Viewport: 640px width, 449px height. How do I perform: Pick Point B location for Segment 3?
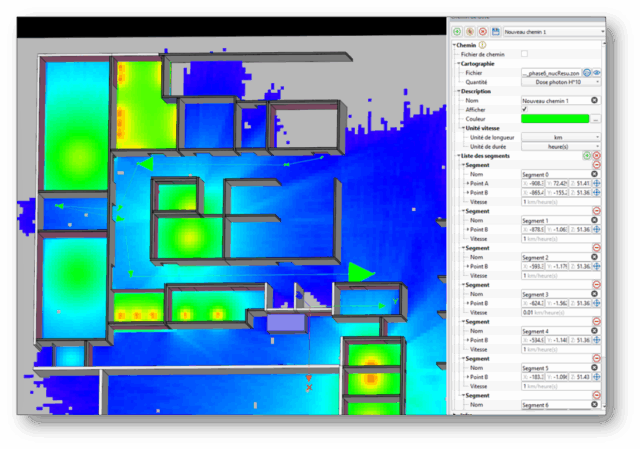(597, 302)
